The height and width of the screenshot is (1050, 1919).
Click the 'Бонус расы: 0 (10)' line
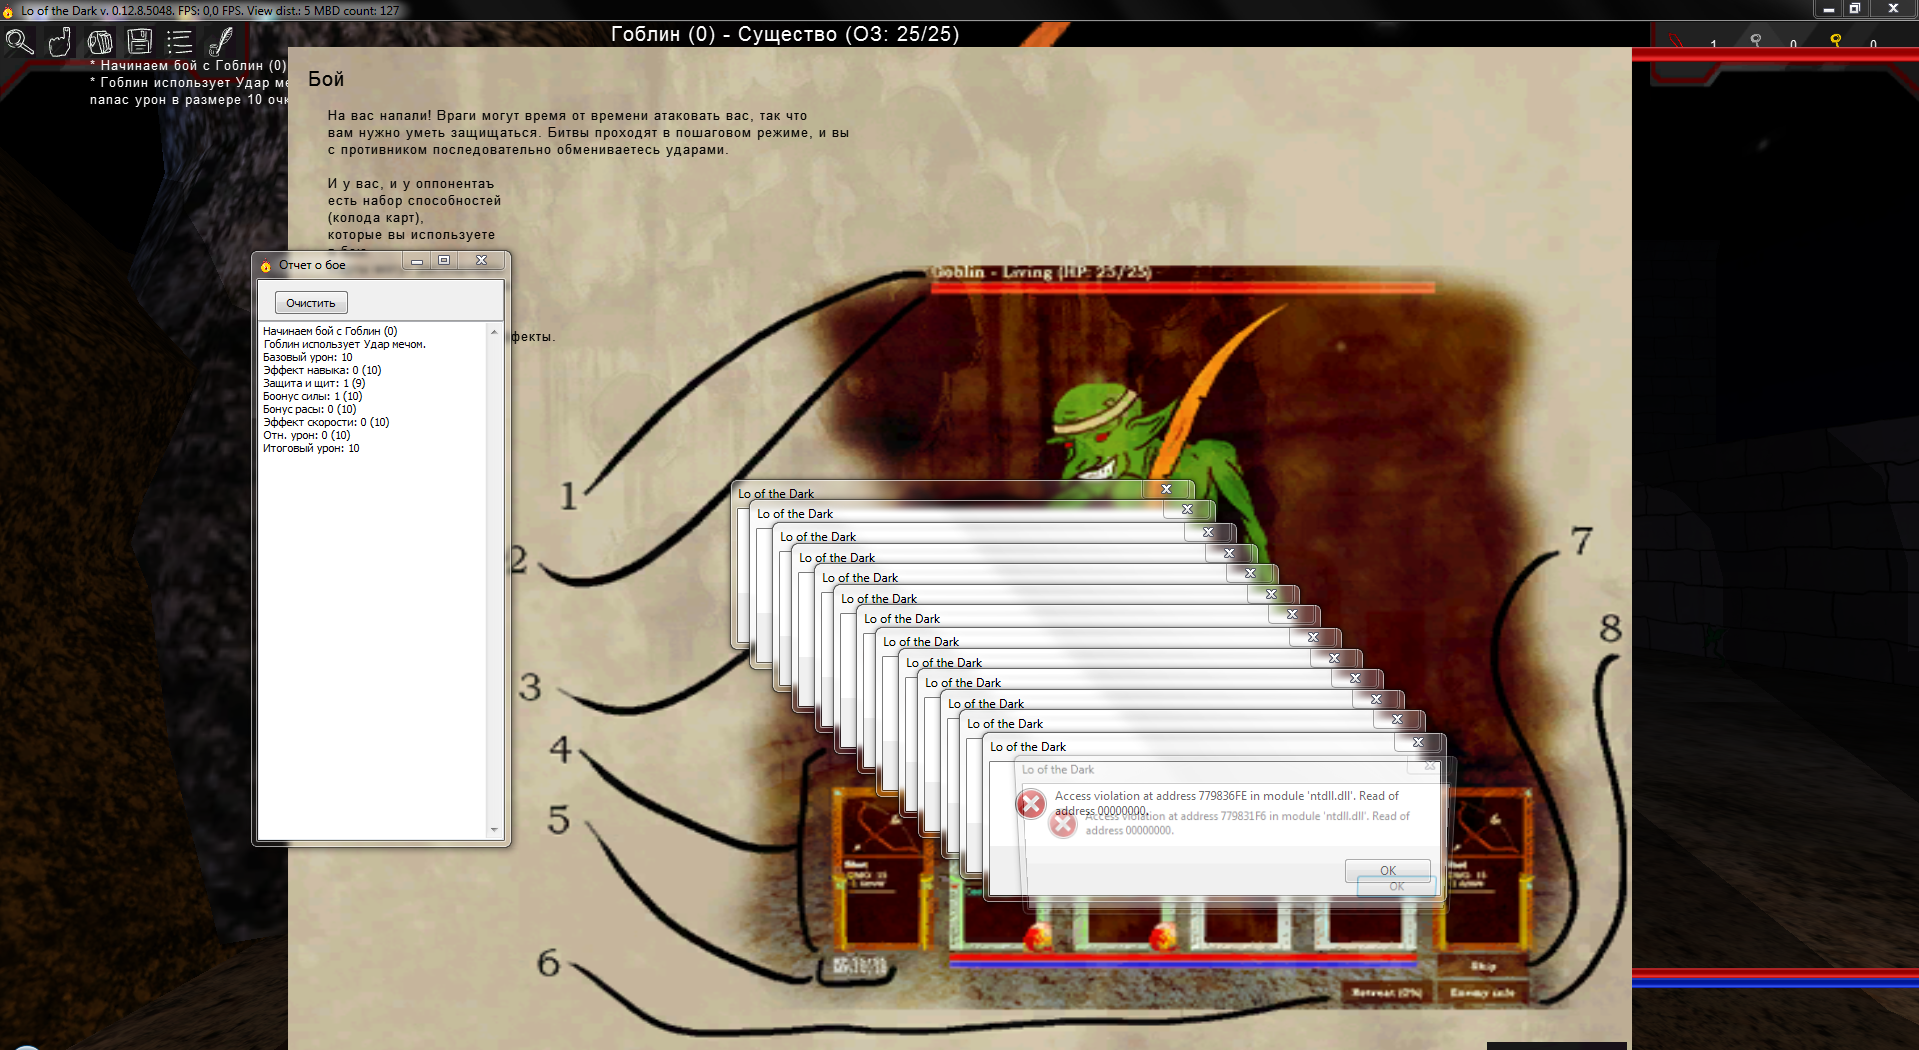[310, 409]
